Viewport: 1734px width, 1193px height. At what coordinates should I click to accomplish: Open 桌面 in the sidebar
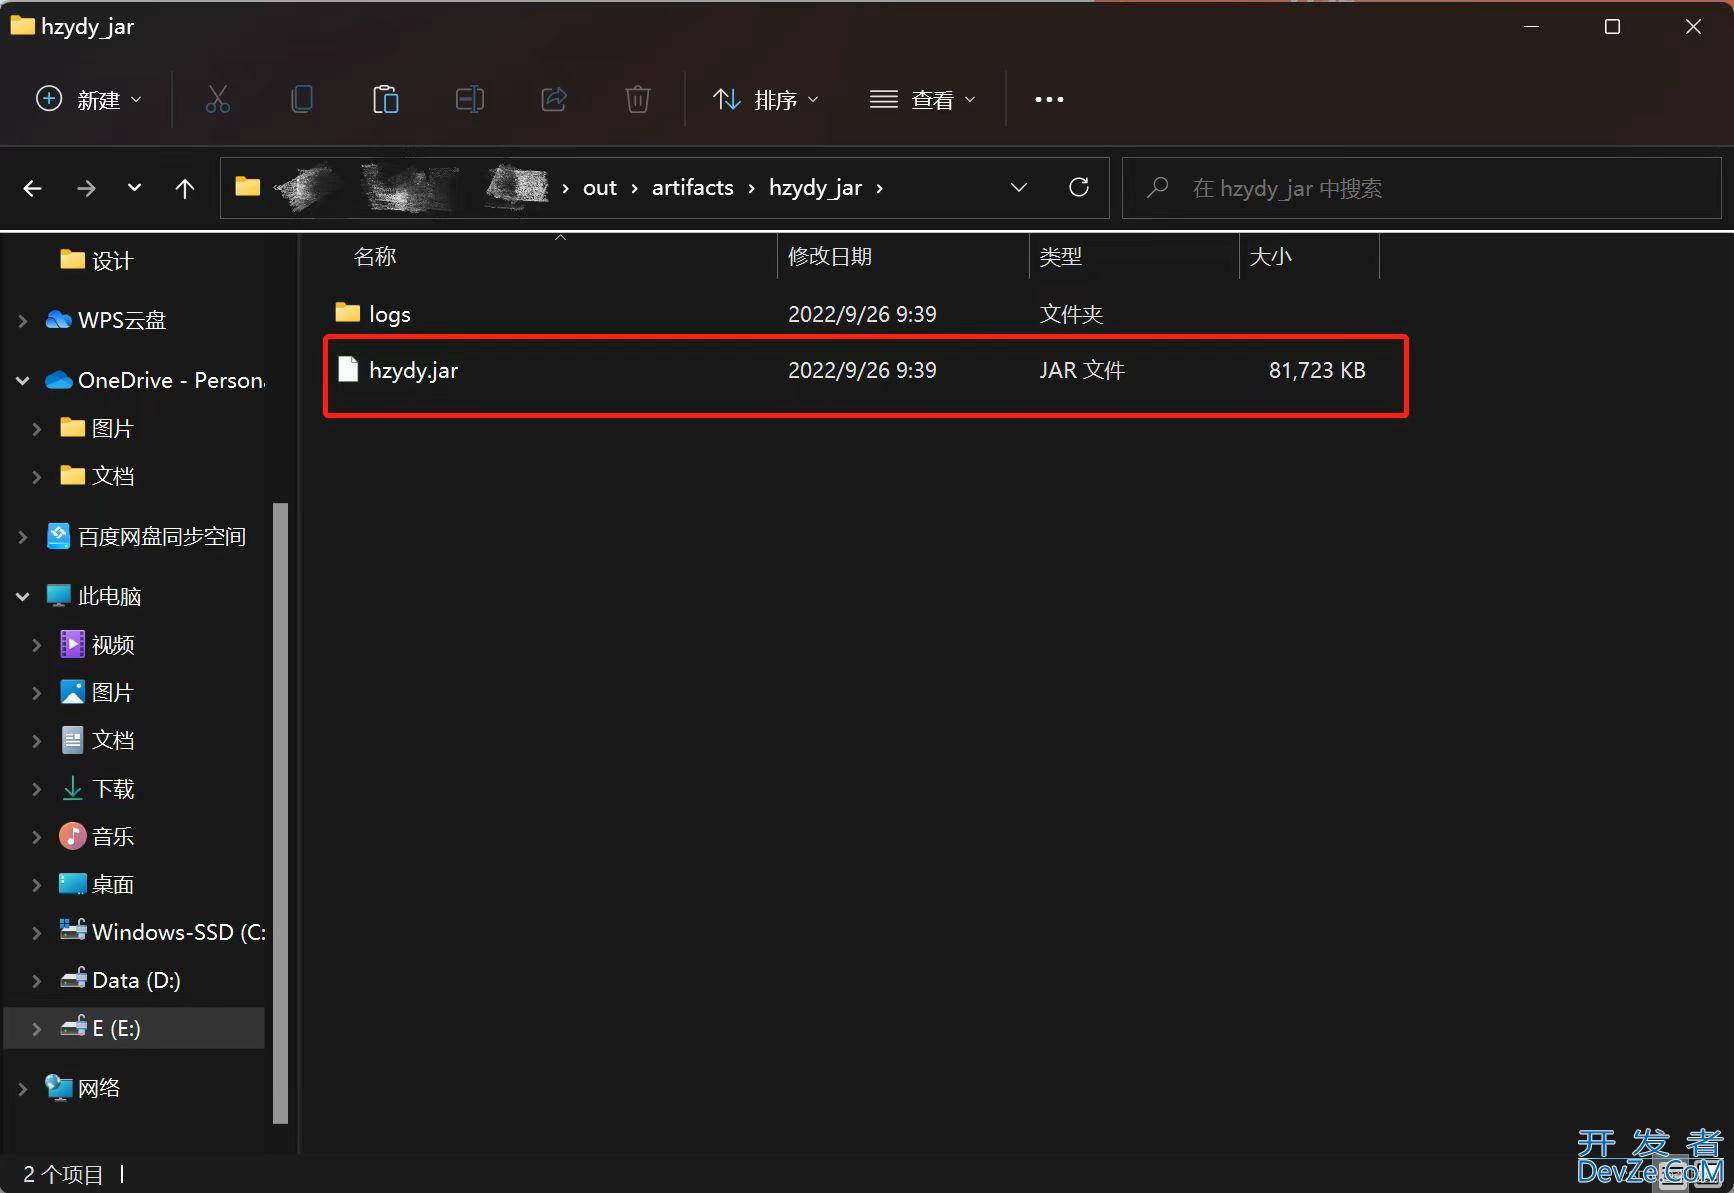tap(96, 885)
